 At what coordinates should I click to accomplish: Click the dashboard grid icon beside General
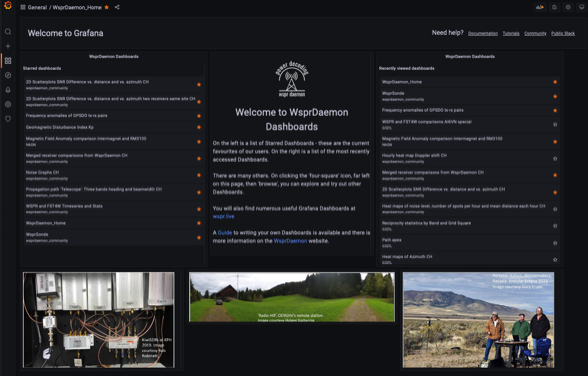point(22,7)
